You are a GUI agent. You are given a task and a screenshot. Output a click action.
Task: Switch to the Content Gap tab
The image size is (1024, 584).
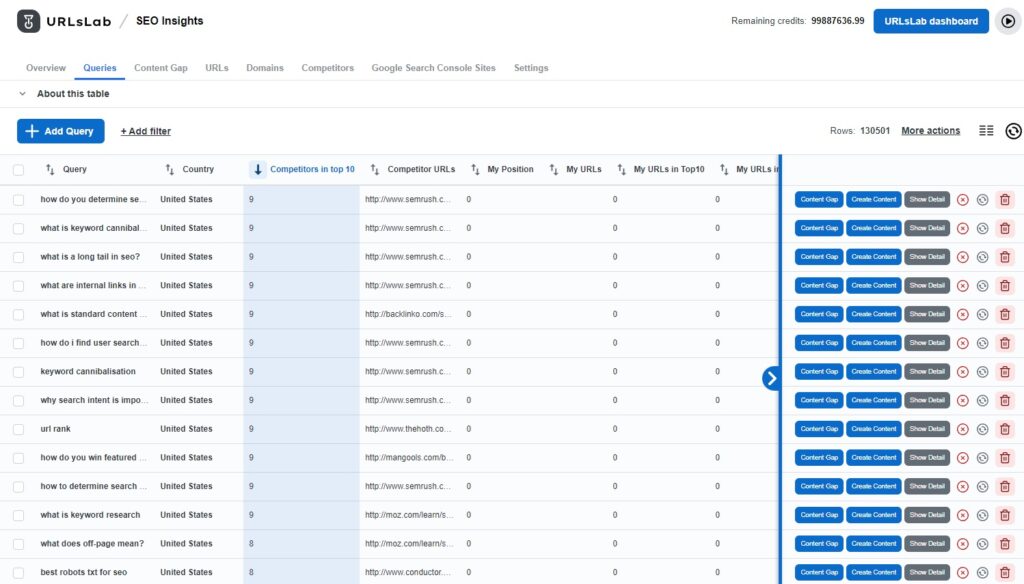(x=161, y=68)
